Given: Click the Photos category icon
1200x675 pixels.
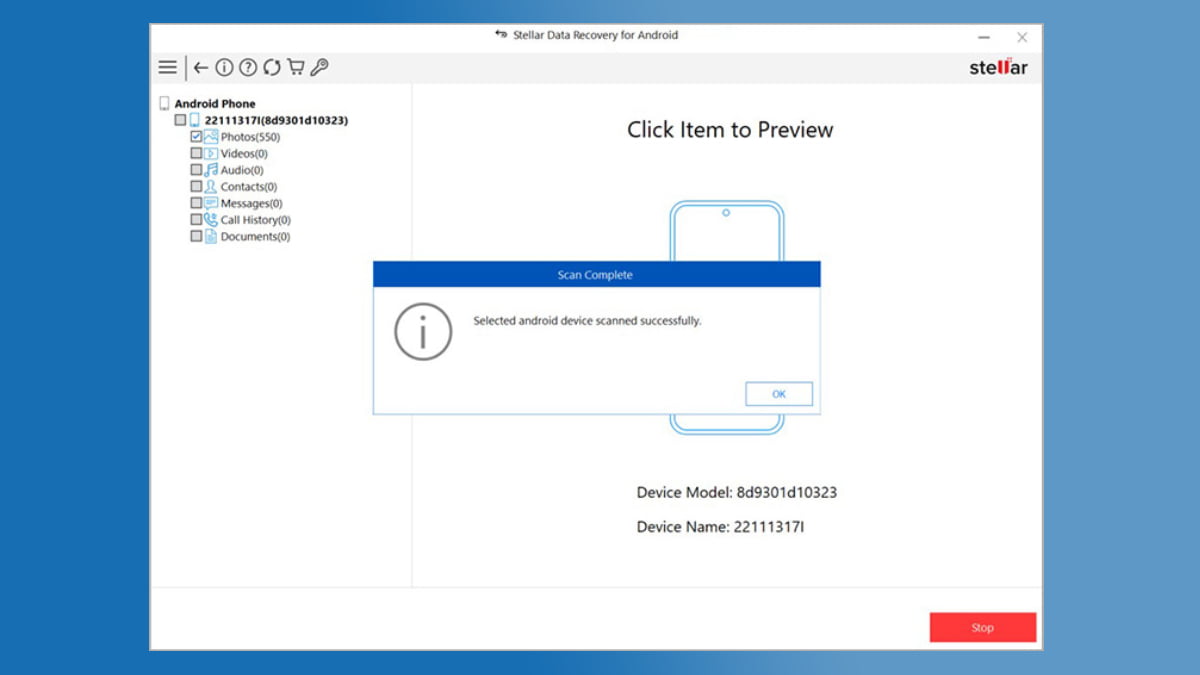Looking at the screenshot, I should (x=211, y=137).
